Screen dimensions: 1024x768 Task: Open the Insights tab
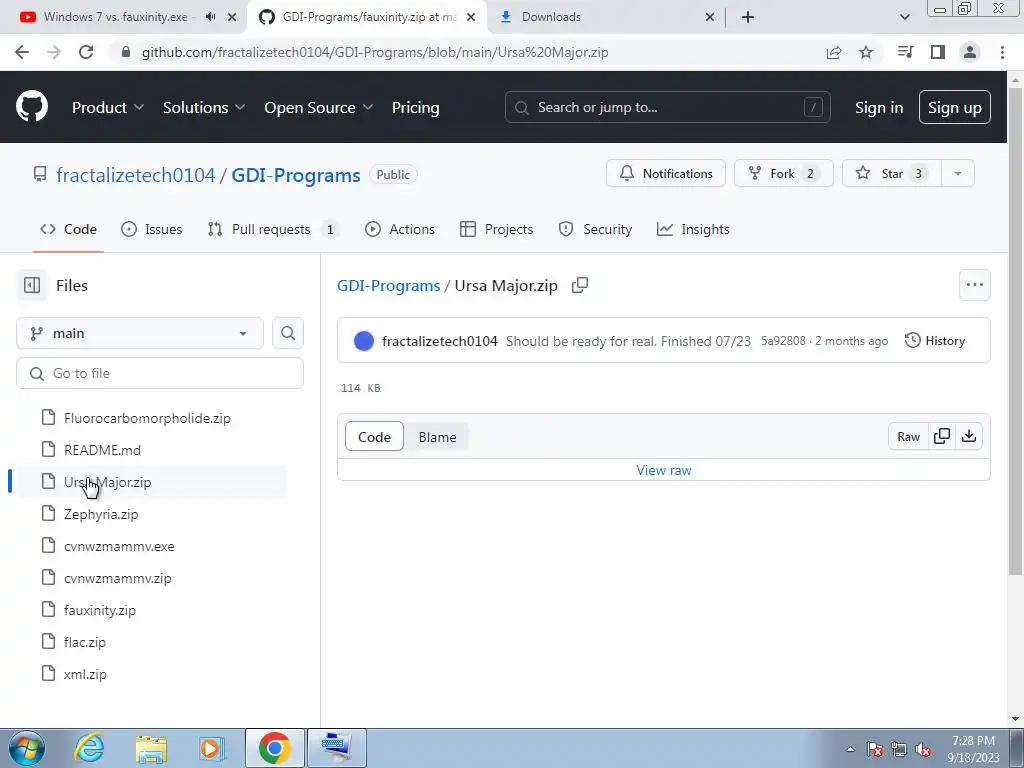[693, 229]
